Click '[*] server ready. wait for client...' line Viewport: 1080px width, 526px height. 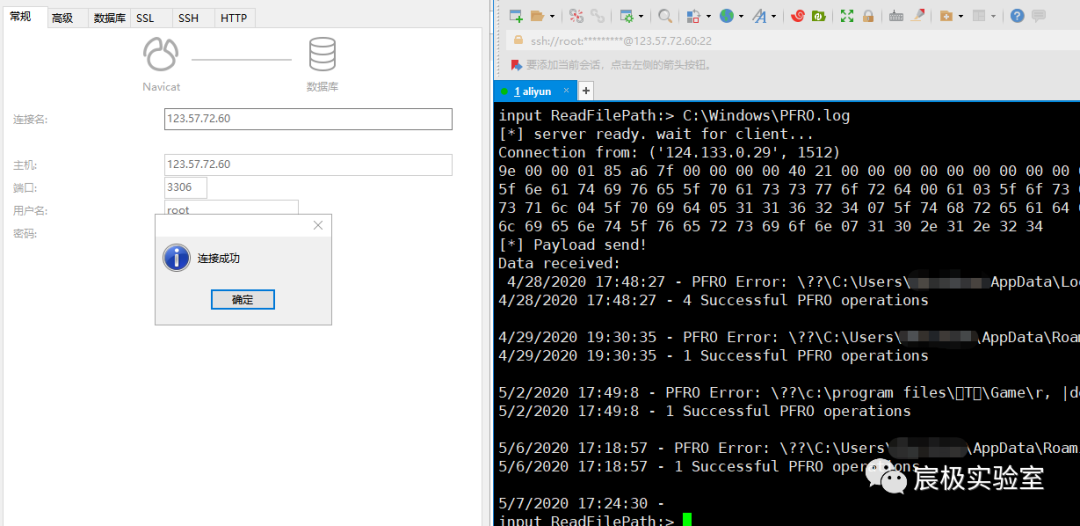click(x=656, y=134)
